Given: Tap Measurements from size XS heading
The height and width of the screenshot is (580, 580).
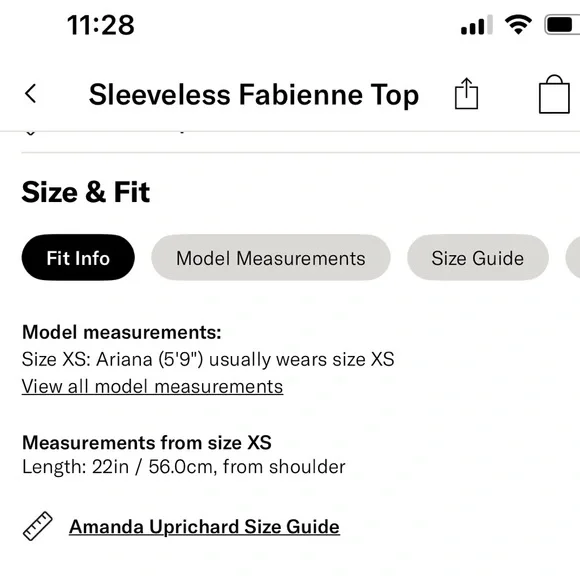Looking at the screenshot, I should [x=147, y=442].
